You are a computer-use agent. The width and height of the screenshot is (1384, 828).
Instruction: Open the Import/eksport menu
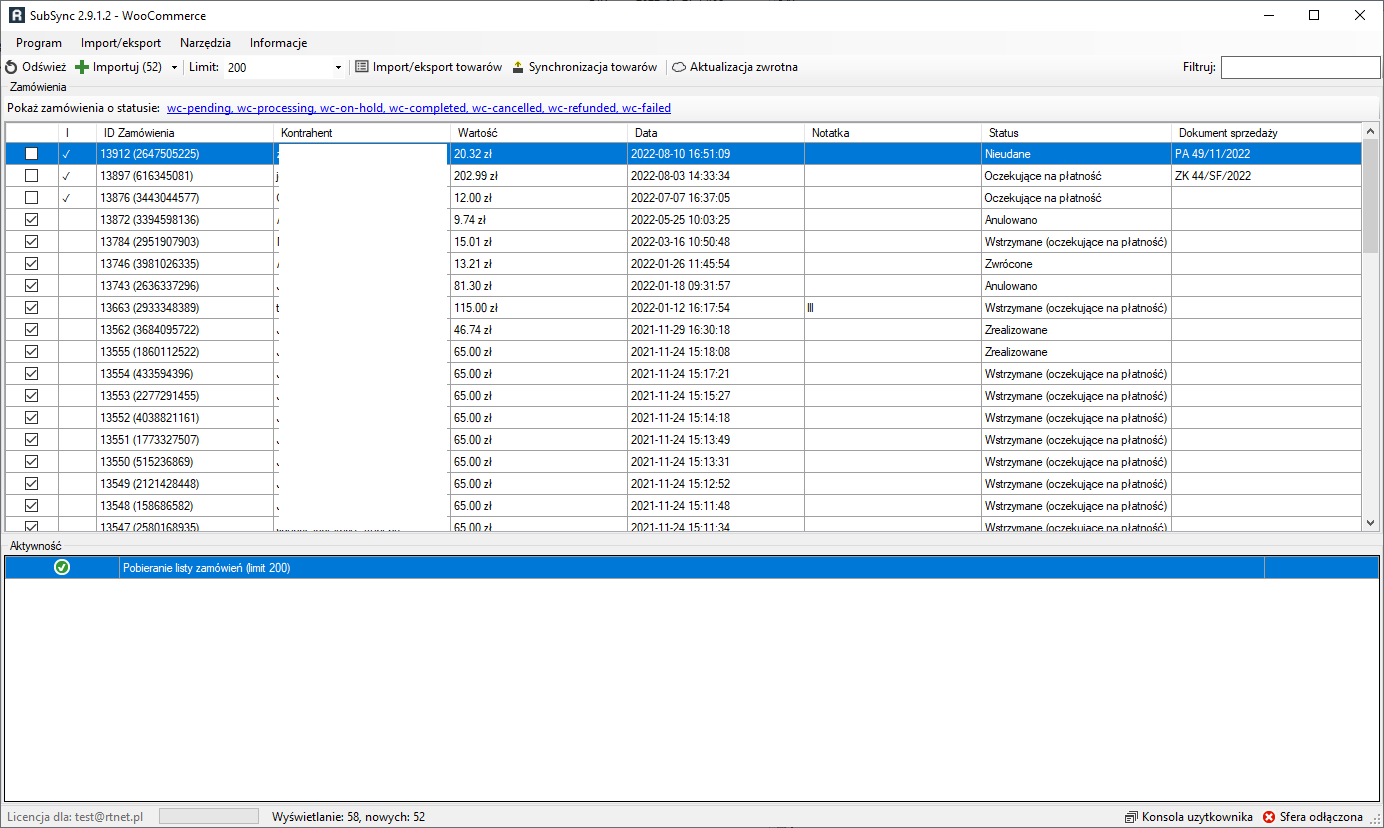coord(121,43)
